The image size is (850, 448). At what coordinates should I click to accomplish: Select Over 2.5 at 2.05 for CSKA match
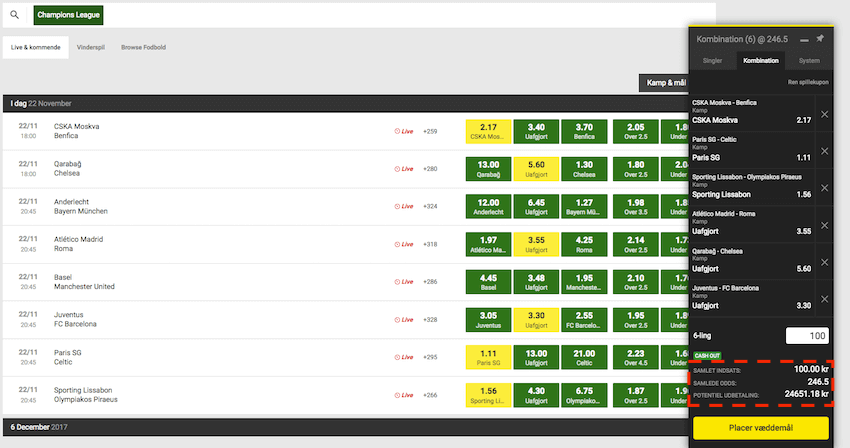(x=636, y=131)
